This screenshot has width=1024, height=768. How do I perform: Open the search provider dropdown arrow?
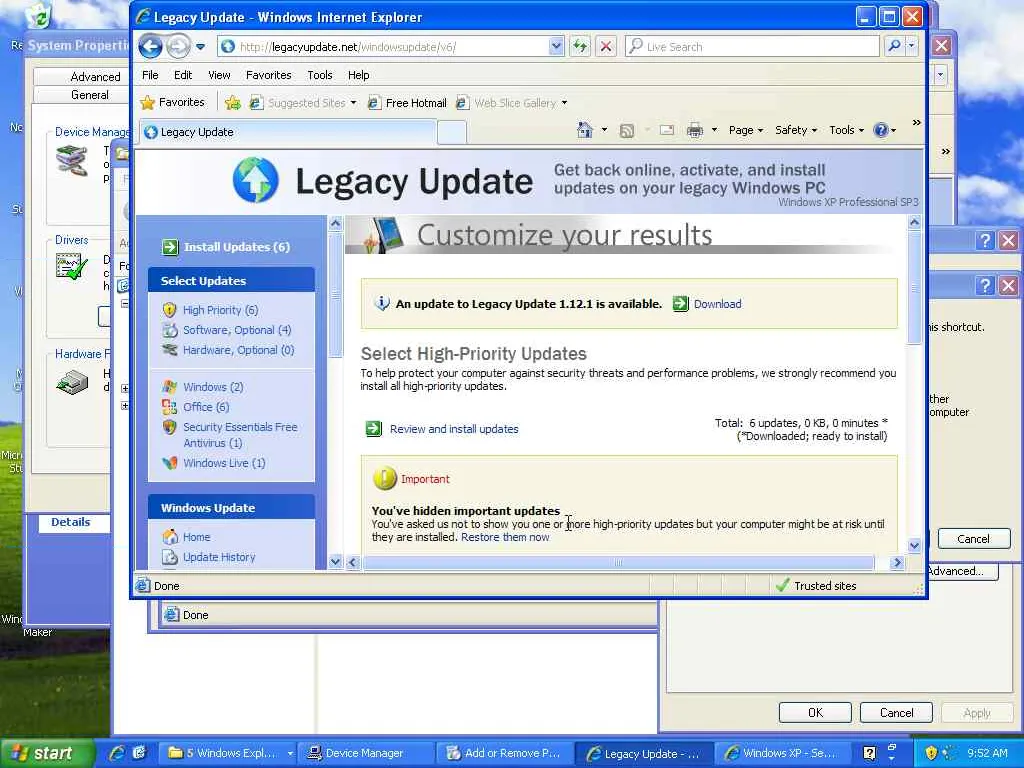pyautogui.click(x=911, y=46)
